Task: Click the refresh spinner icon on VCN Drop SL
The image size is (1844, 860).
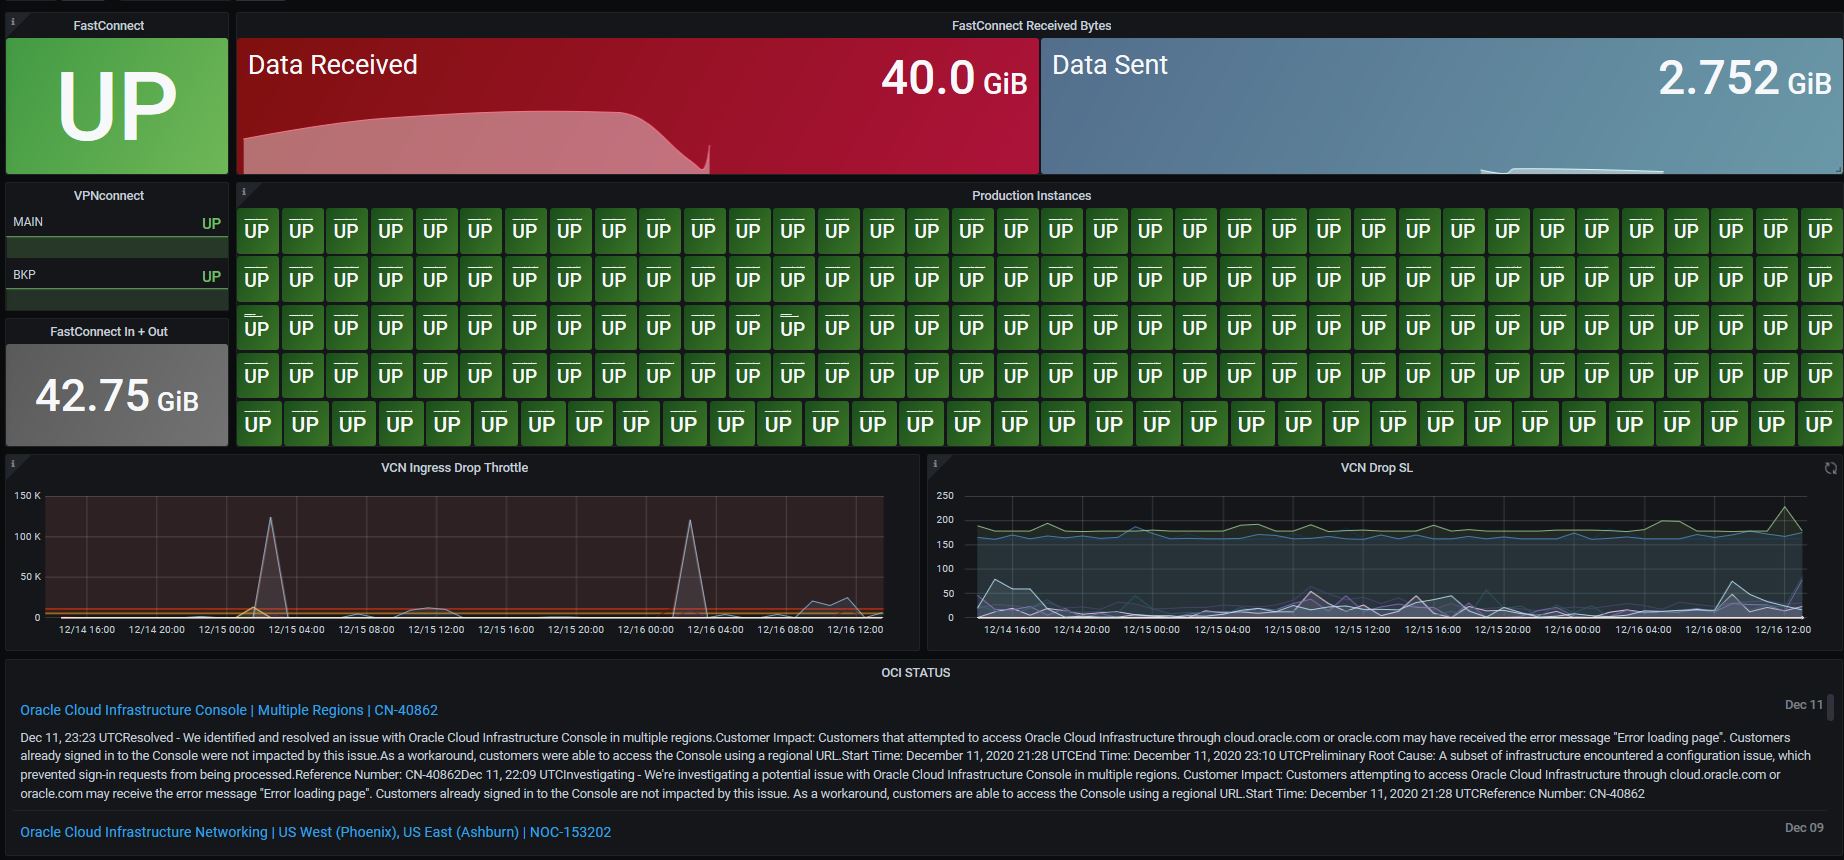Action: (1831, 468)
